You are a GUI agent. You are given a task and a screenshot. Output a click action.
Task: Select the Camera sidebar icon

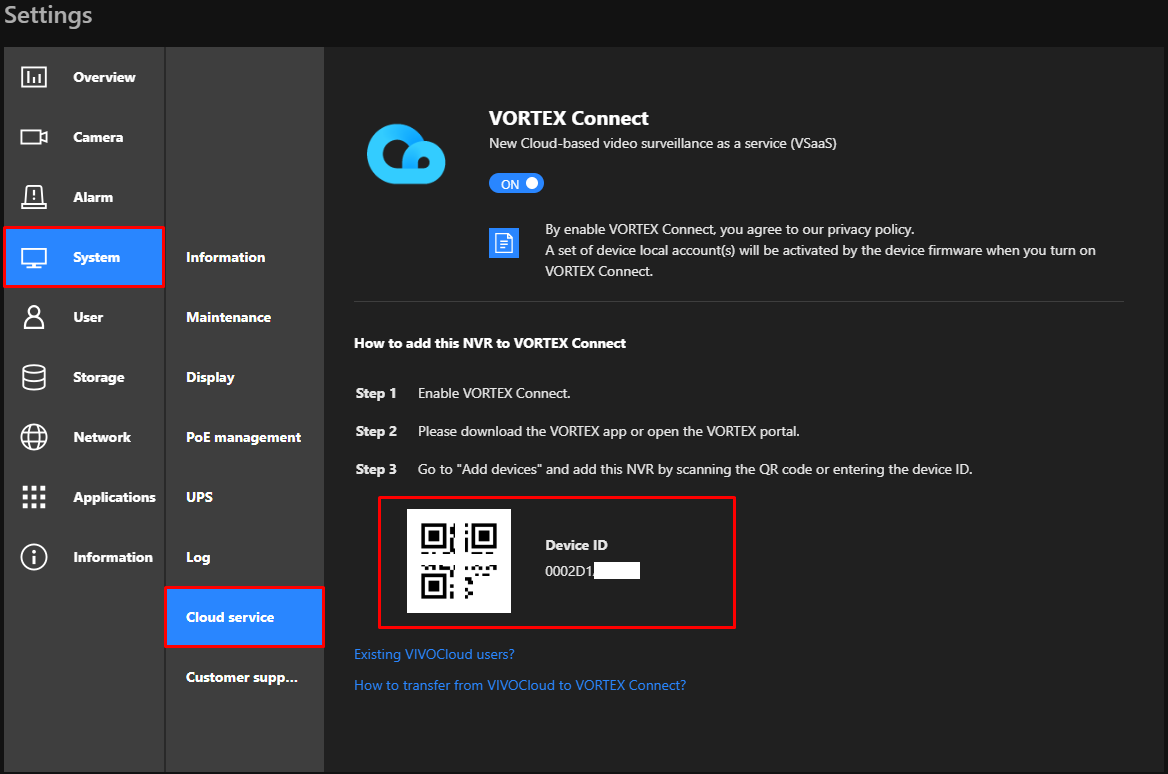[33, 137]
